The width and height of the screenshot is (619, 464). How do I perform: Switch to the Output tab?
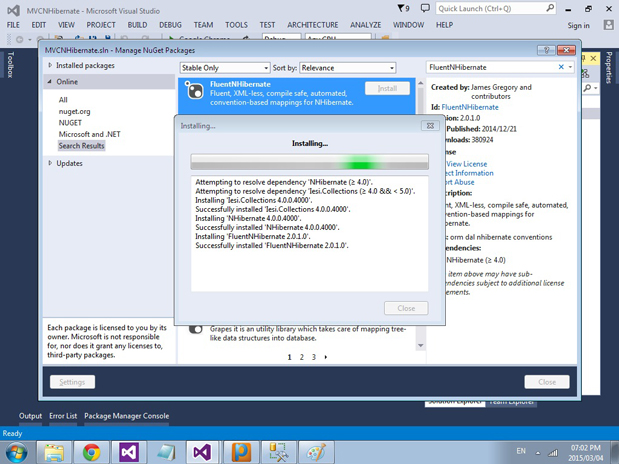(30, 416)
